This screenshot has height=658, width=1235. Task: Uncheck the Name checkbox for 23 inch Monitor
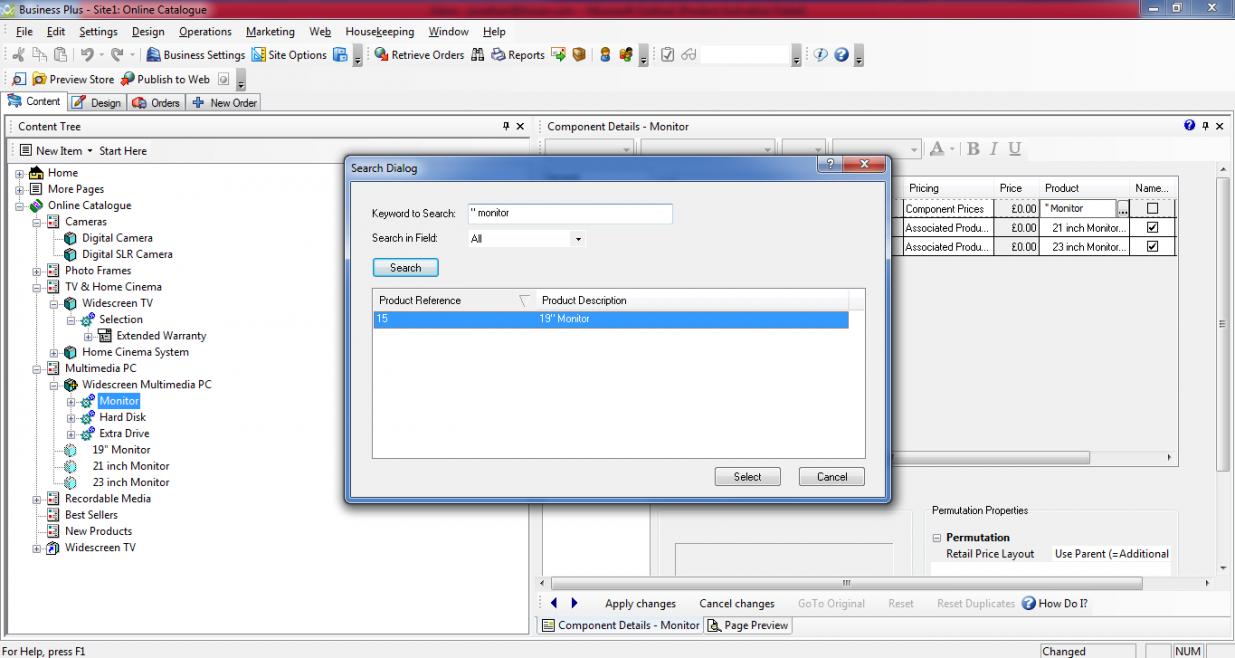click(x=1152, y=247)
